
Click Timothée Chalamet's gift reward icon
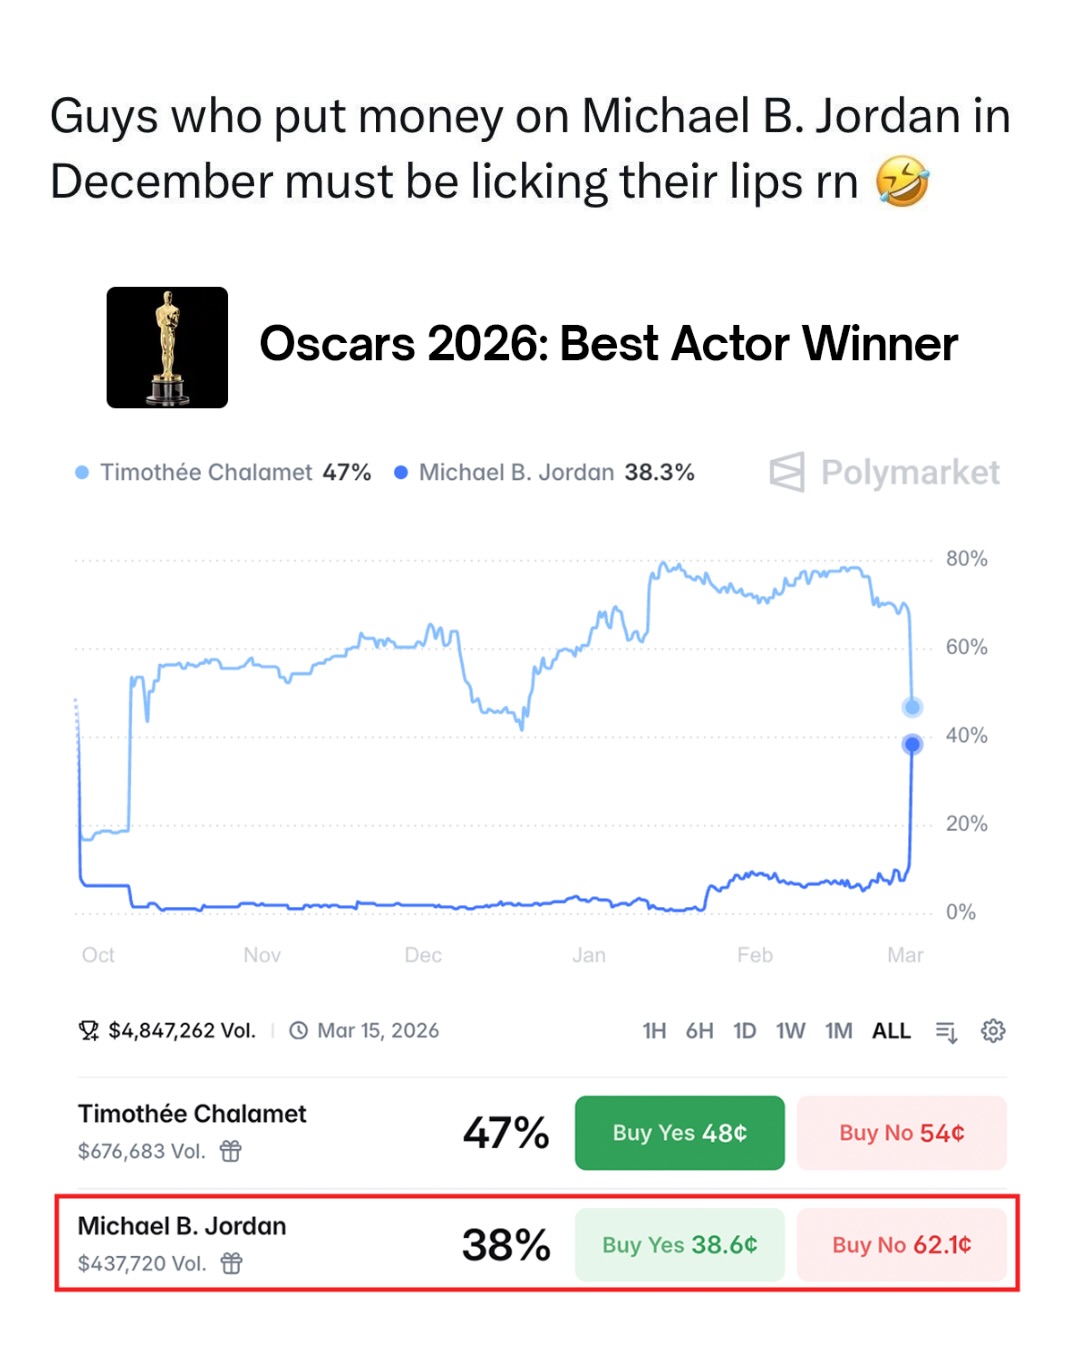(231, 1151)
